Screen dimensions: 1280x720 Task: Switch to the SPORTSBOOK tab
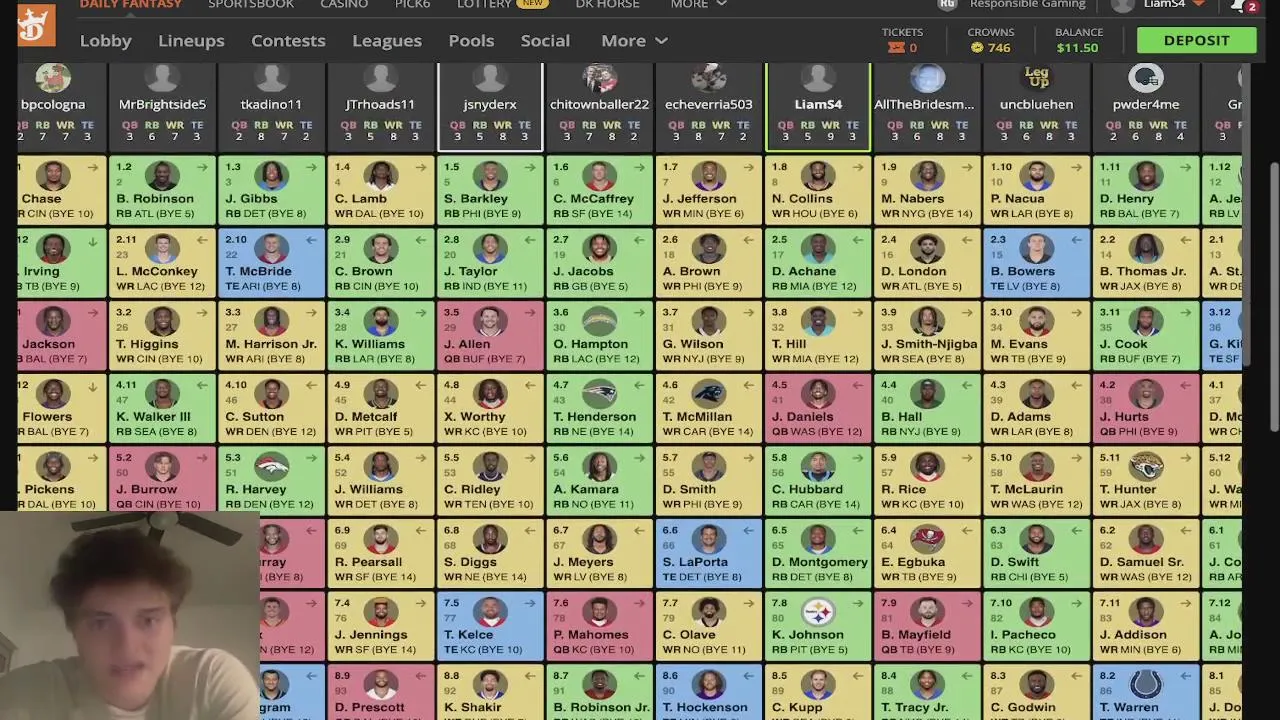pyautogui.click(x=251, y=5)
